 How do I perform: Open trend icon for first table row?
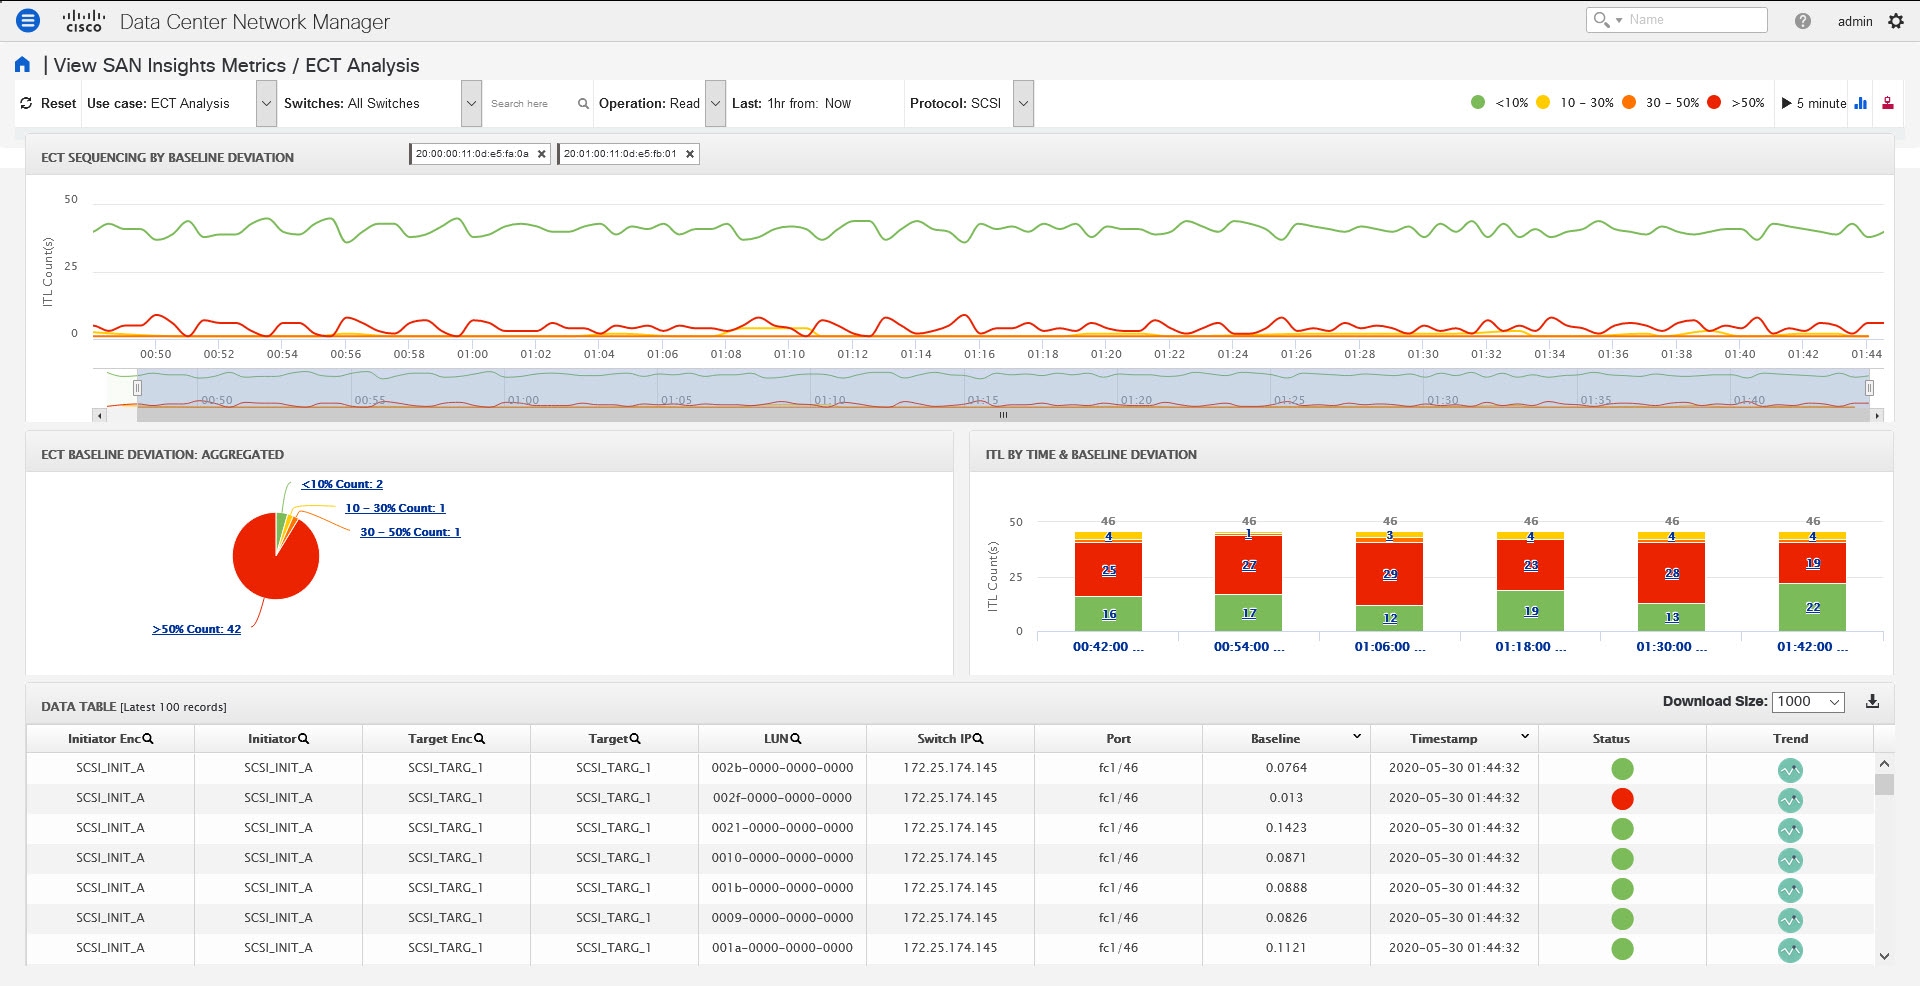click(x=1789, y=770)
